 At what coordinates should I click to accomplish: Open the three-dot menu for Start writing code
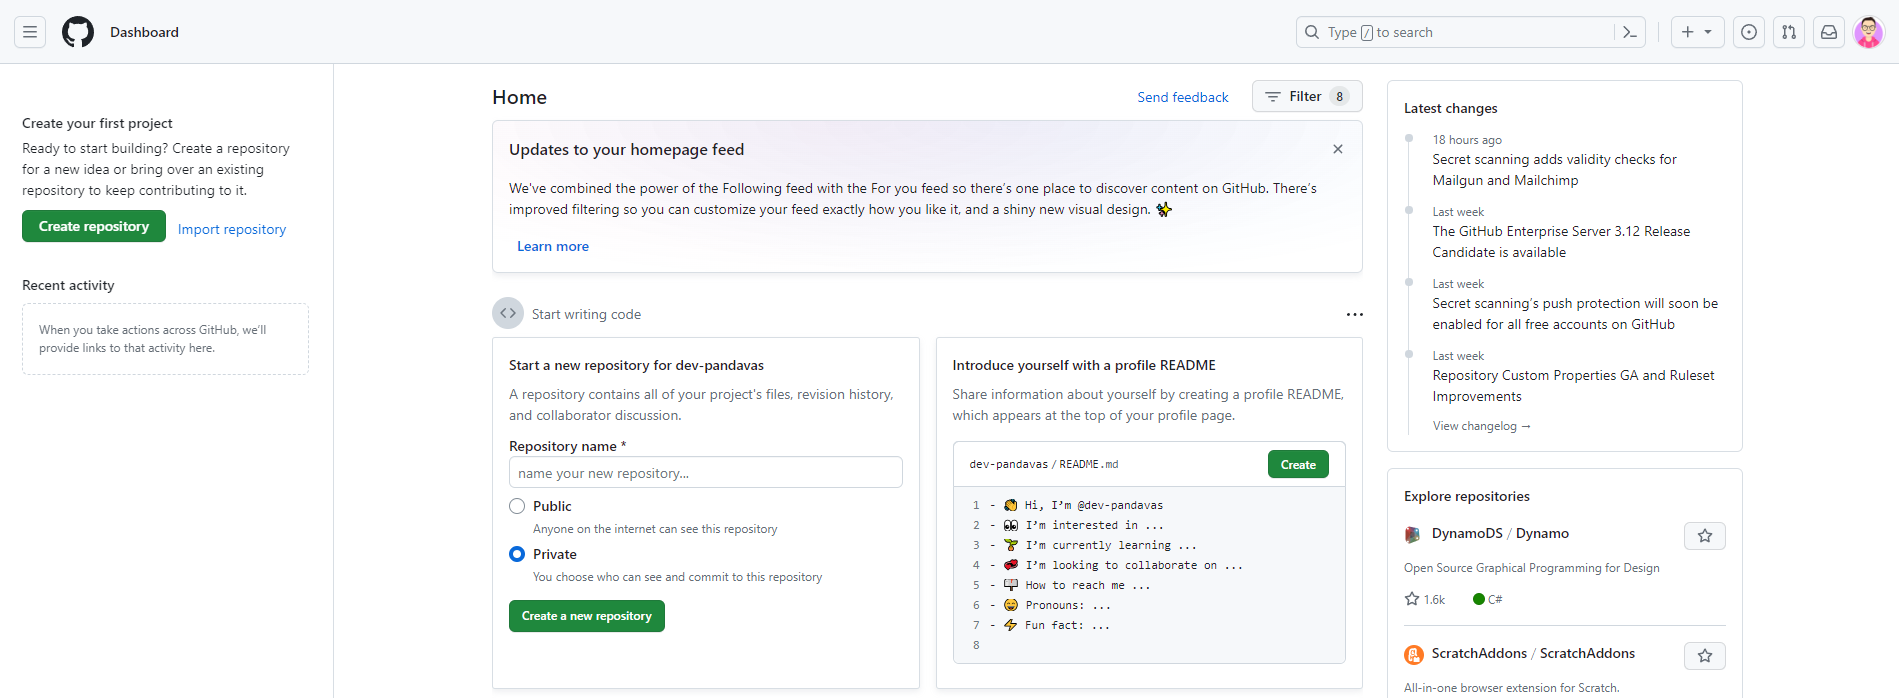tap(1354, 314)
